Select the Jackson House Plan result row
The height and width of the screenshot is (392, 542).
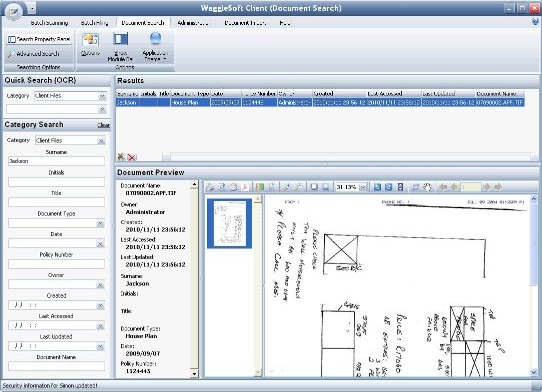[320, 103]
